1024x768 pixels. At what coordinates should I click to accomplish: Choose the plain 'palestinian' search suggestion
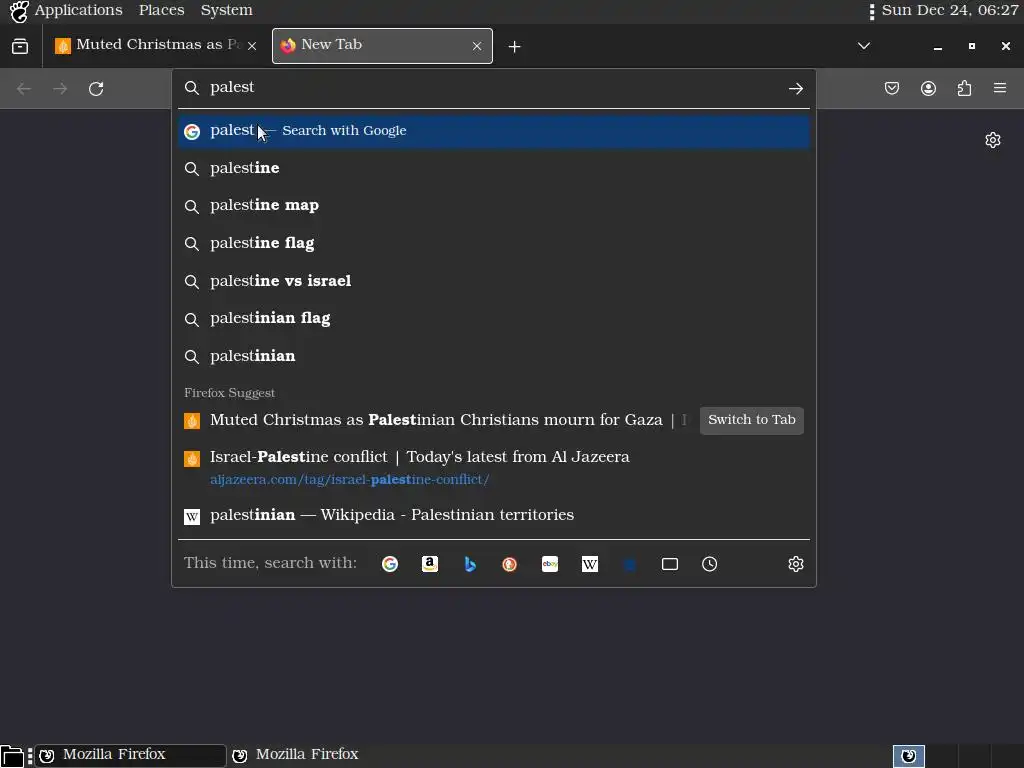point(494,356)
